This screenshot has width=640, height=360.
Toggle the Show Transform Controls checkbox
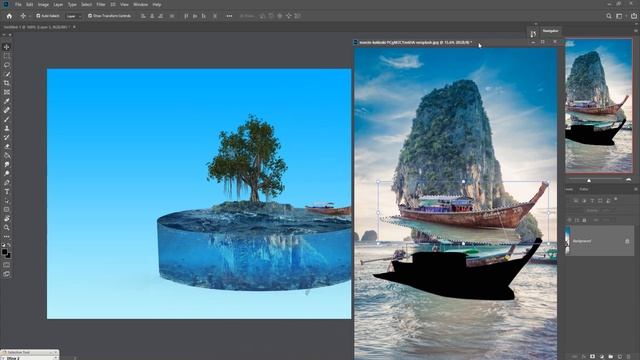coord(90,16)
